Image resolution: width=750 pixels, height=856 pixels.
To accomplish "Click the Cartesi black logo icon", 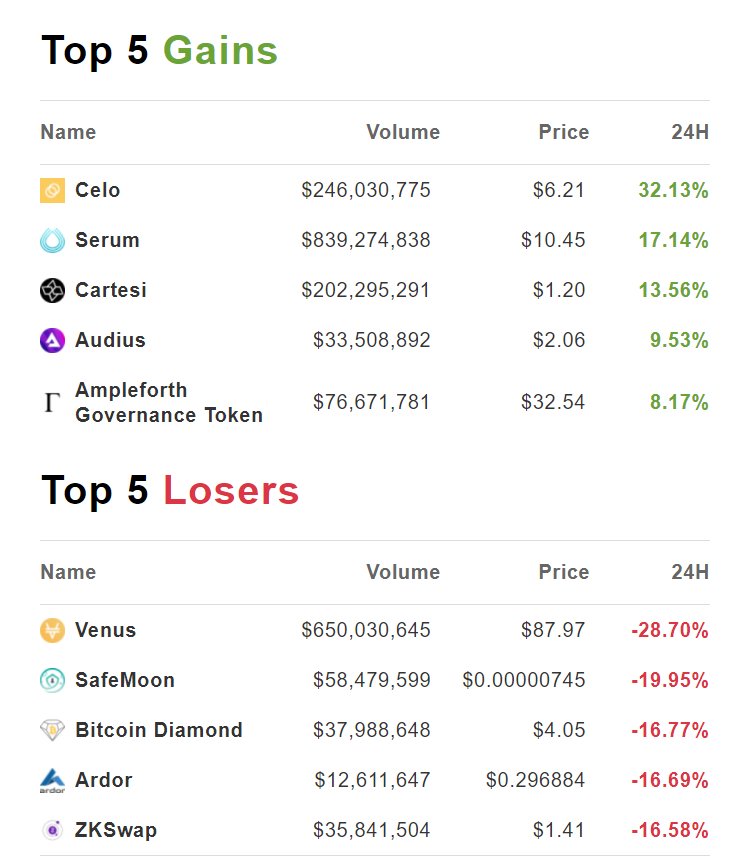I will point(52,290).
